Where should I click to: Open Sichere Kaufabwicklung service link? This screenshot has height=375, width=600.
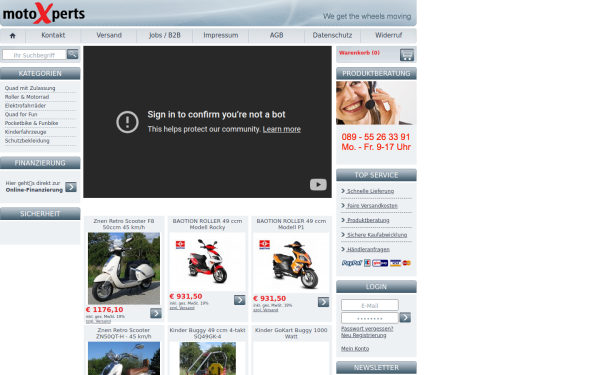pos(377,235)
